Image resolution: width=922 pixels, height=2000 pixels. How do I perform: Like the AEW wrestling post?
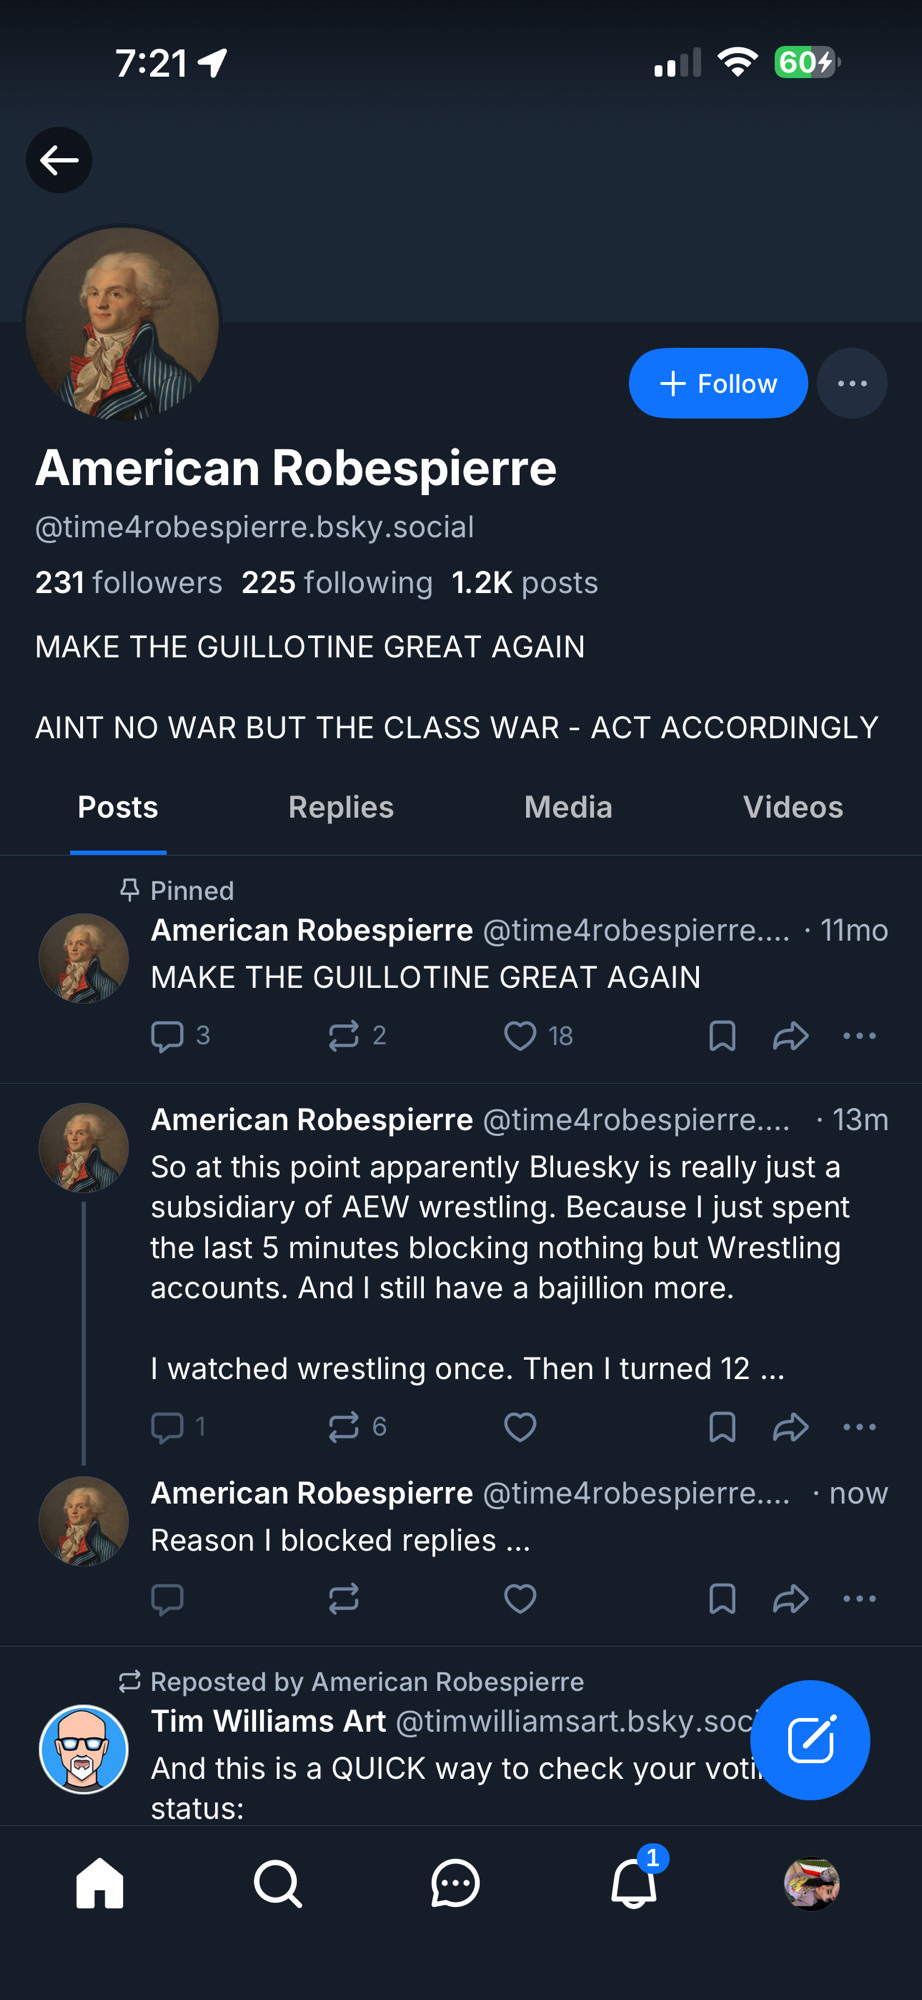point(520,1427)
